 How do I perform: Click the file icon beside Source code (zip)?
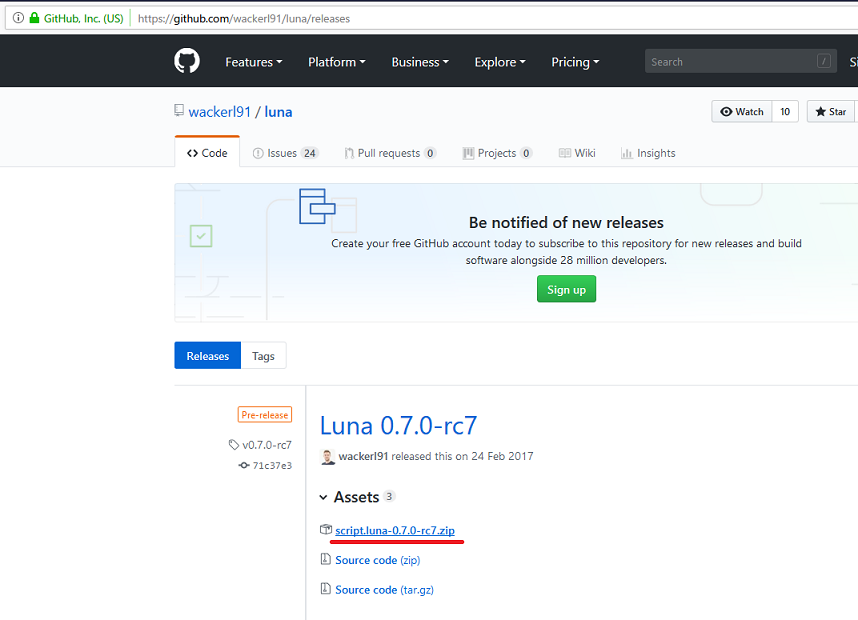point(326,559)
